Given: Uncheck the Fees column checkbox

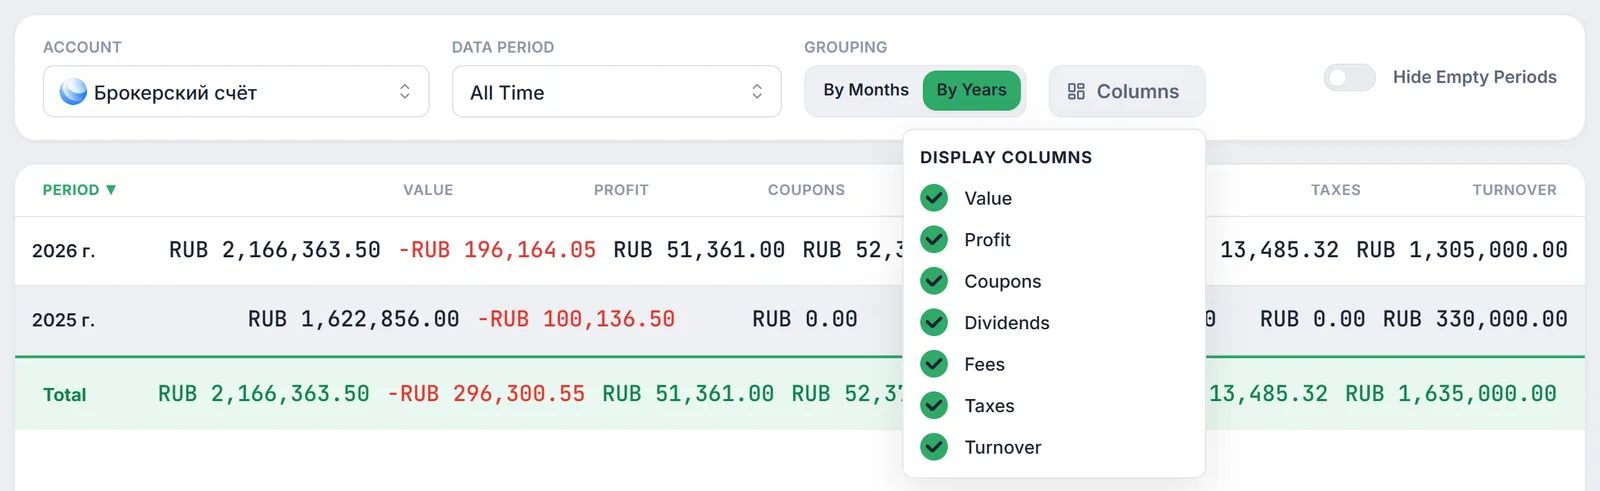Looking at the screenshot, I should coord(934,364).
